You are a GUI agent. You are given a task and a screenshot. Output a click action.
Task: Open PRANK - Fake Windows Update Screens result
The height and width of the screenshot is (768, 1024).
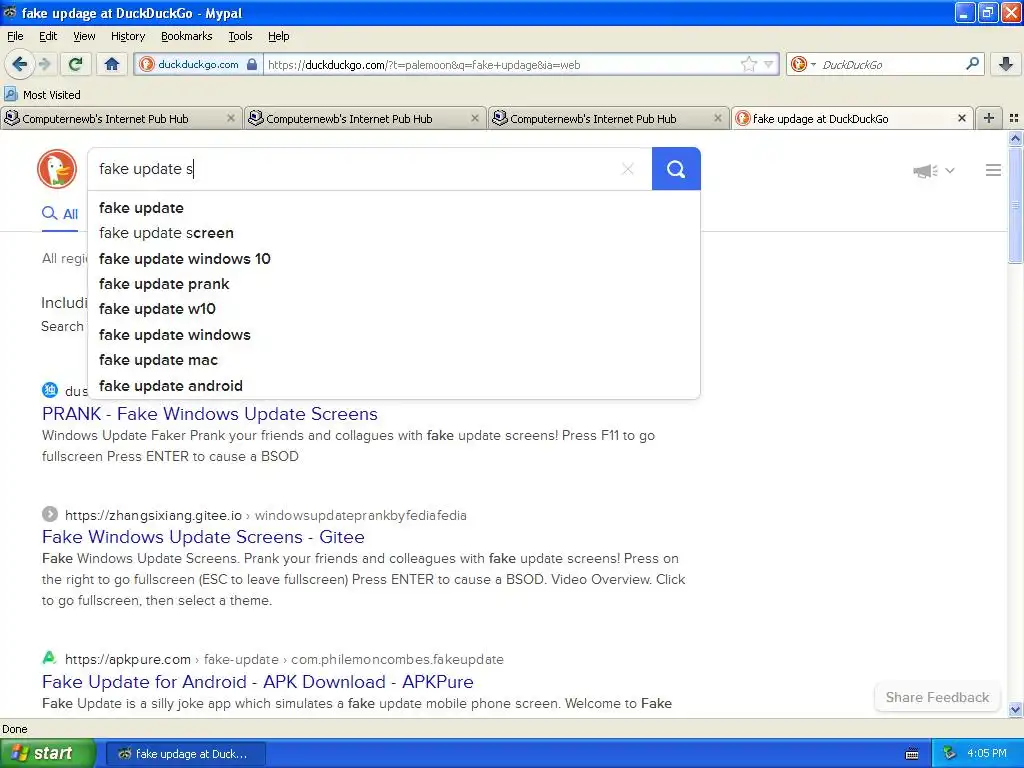210,413
